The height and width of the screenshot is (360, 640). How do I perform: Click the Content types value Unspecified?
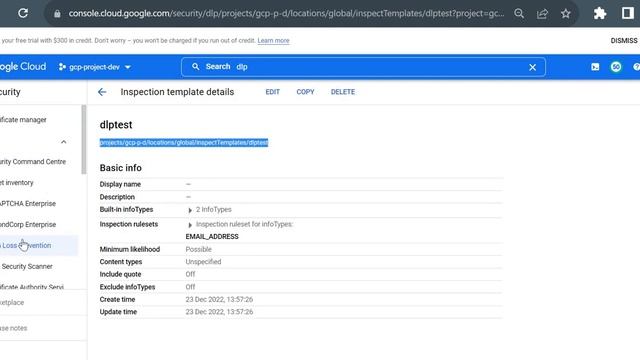203,262
